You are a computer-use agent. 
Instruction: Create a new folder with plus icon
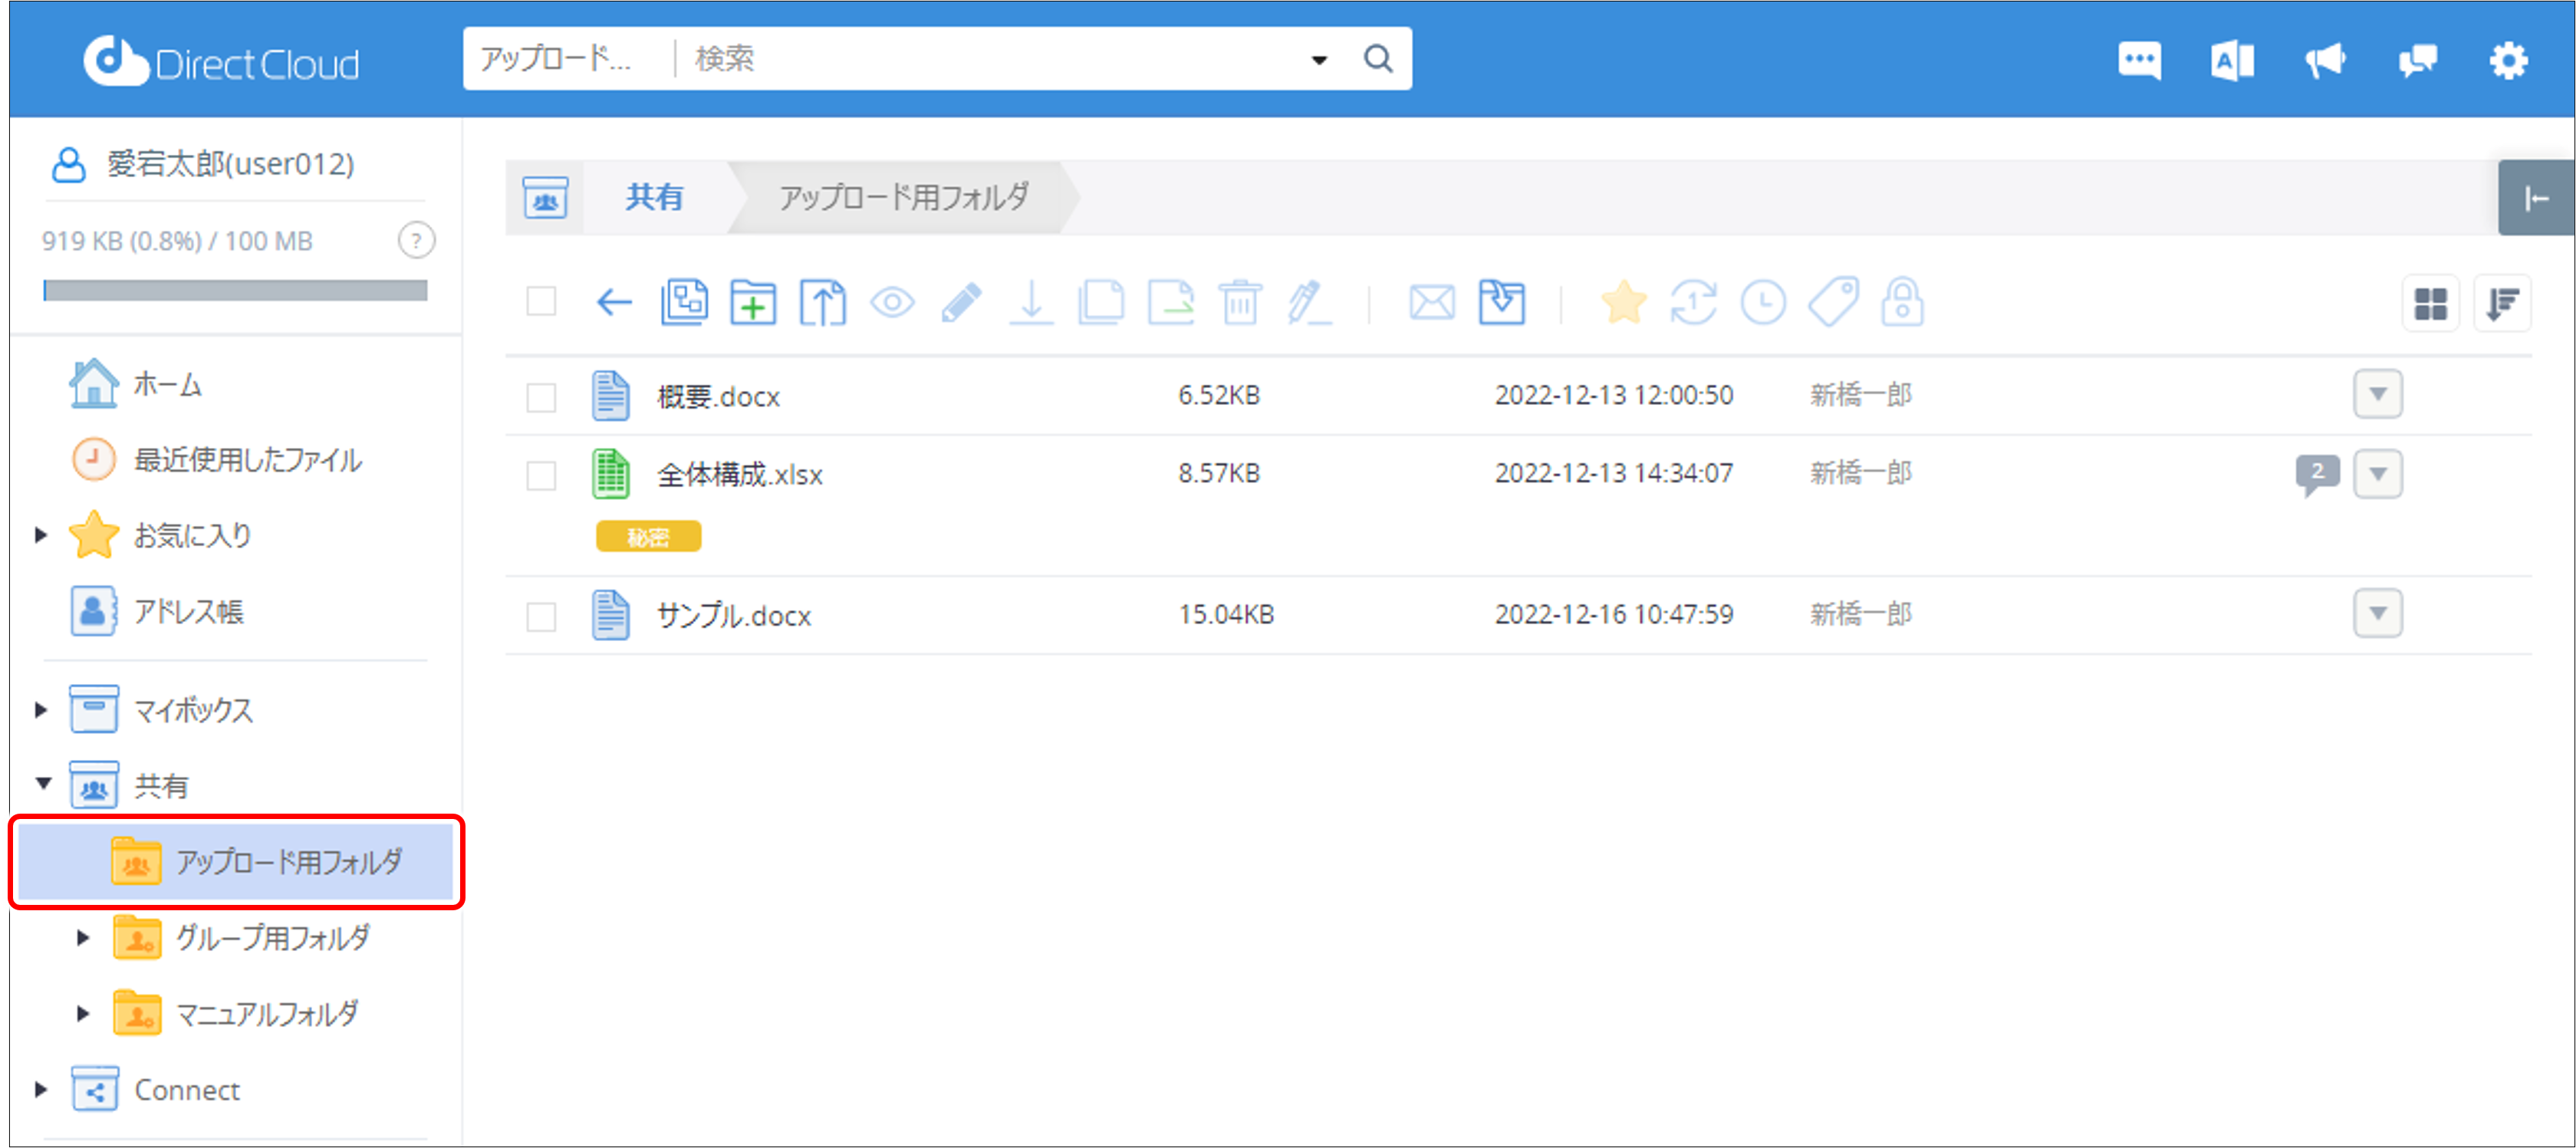click(753, 302)
